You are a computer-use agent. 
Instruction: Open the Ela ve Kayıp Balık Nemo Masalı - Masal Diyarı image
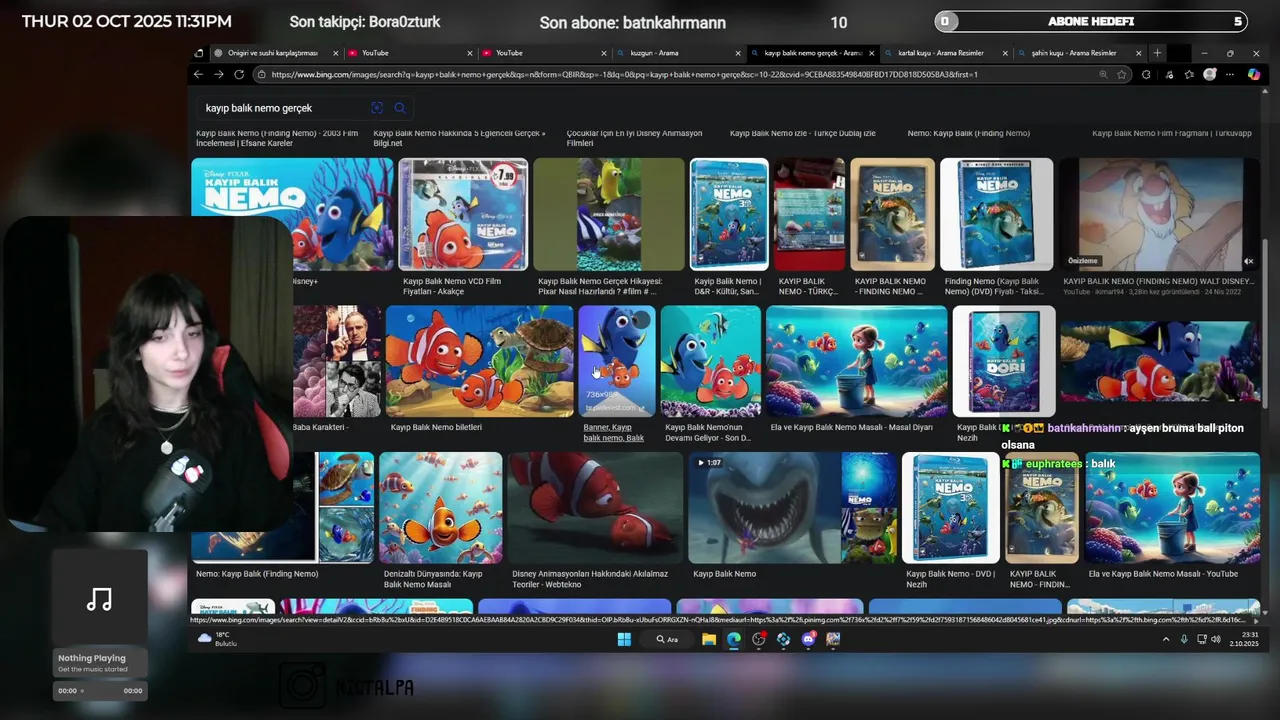click(856, 361)
